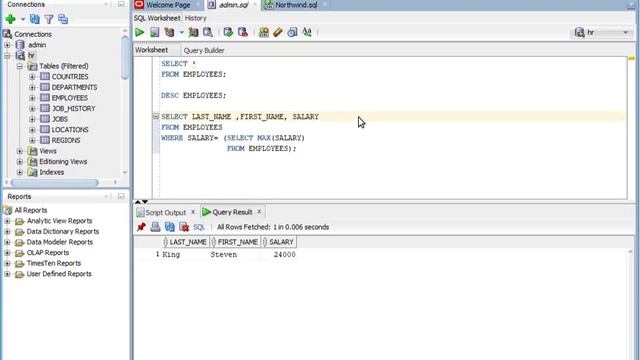Open the History tab
This screenshot has height=360, width=640.
(196, 18)
